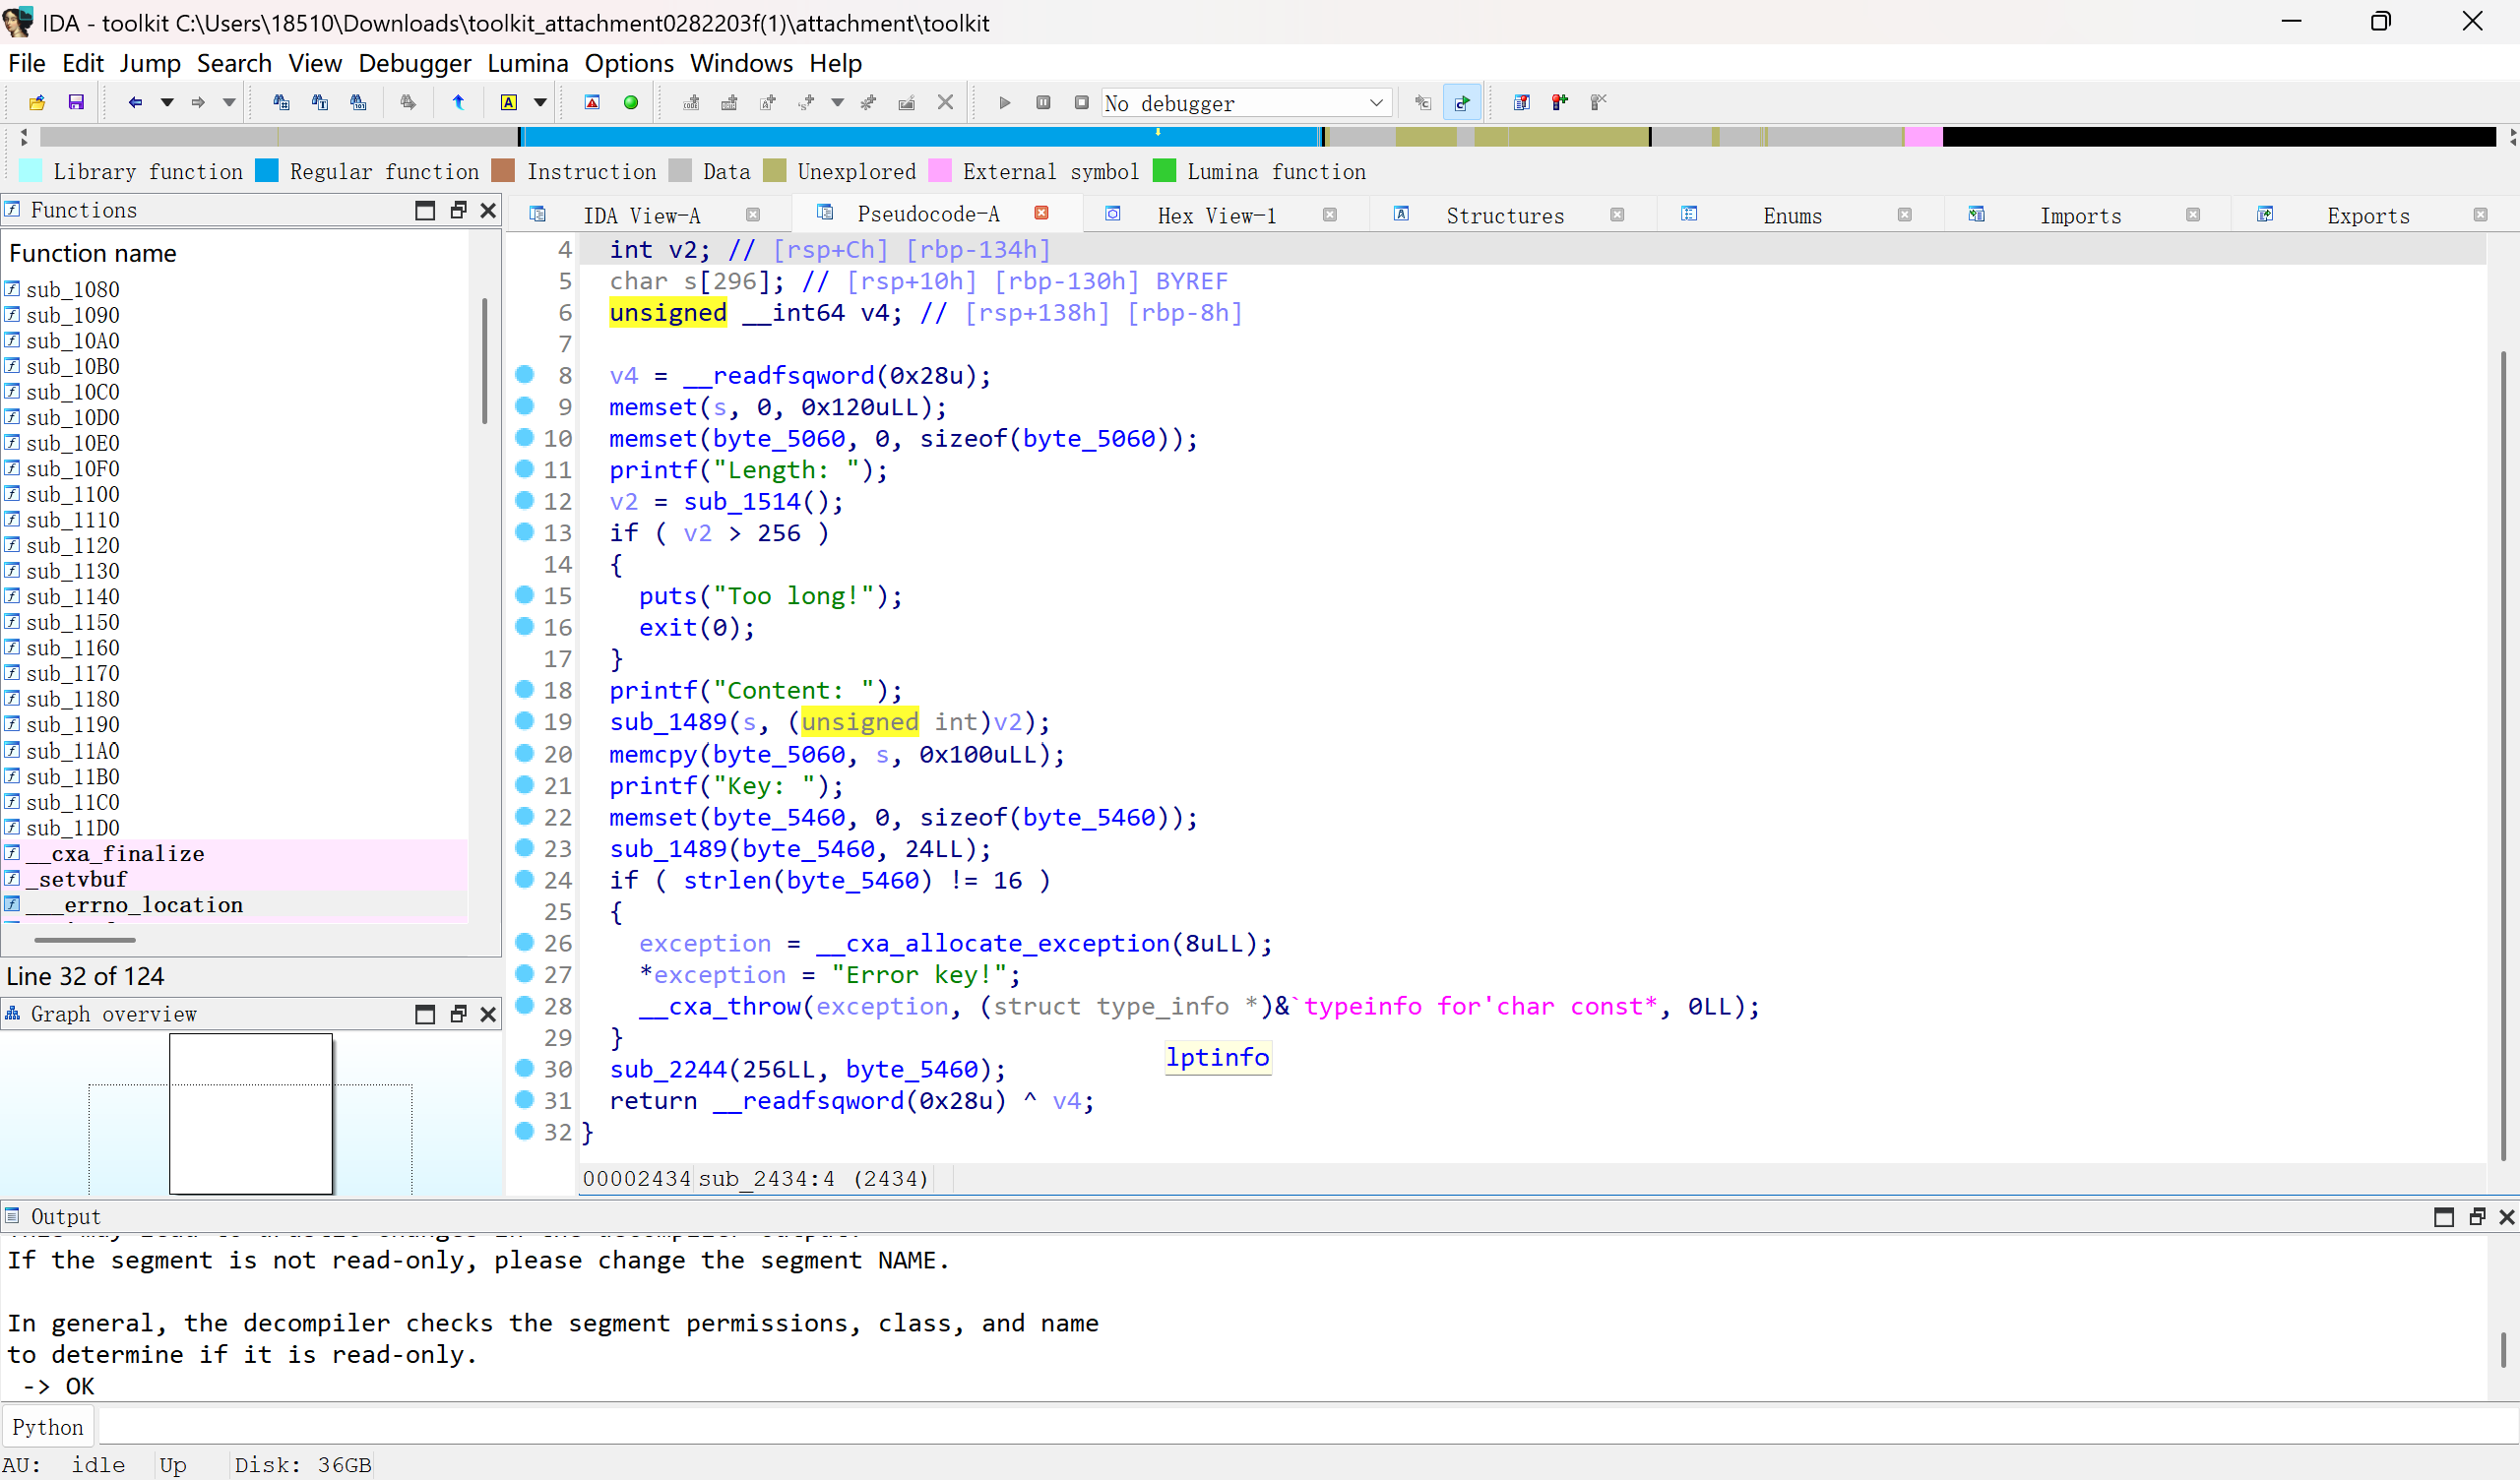Toggle breakpoint dot on line 19
2520x1480 pixels.
pos(524,721)
